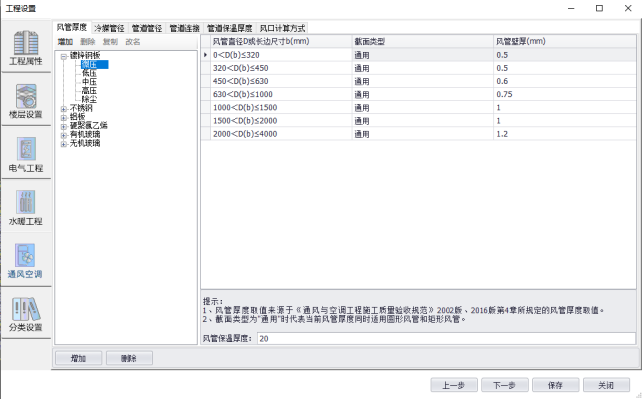The width and height of the screenshot is (642, 399).
Task: Expand the 不锈钢 tree node
Action: click(63, 109)
